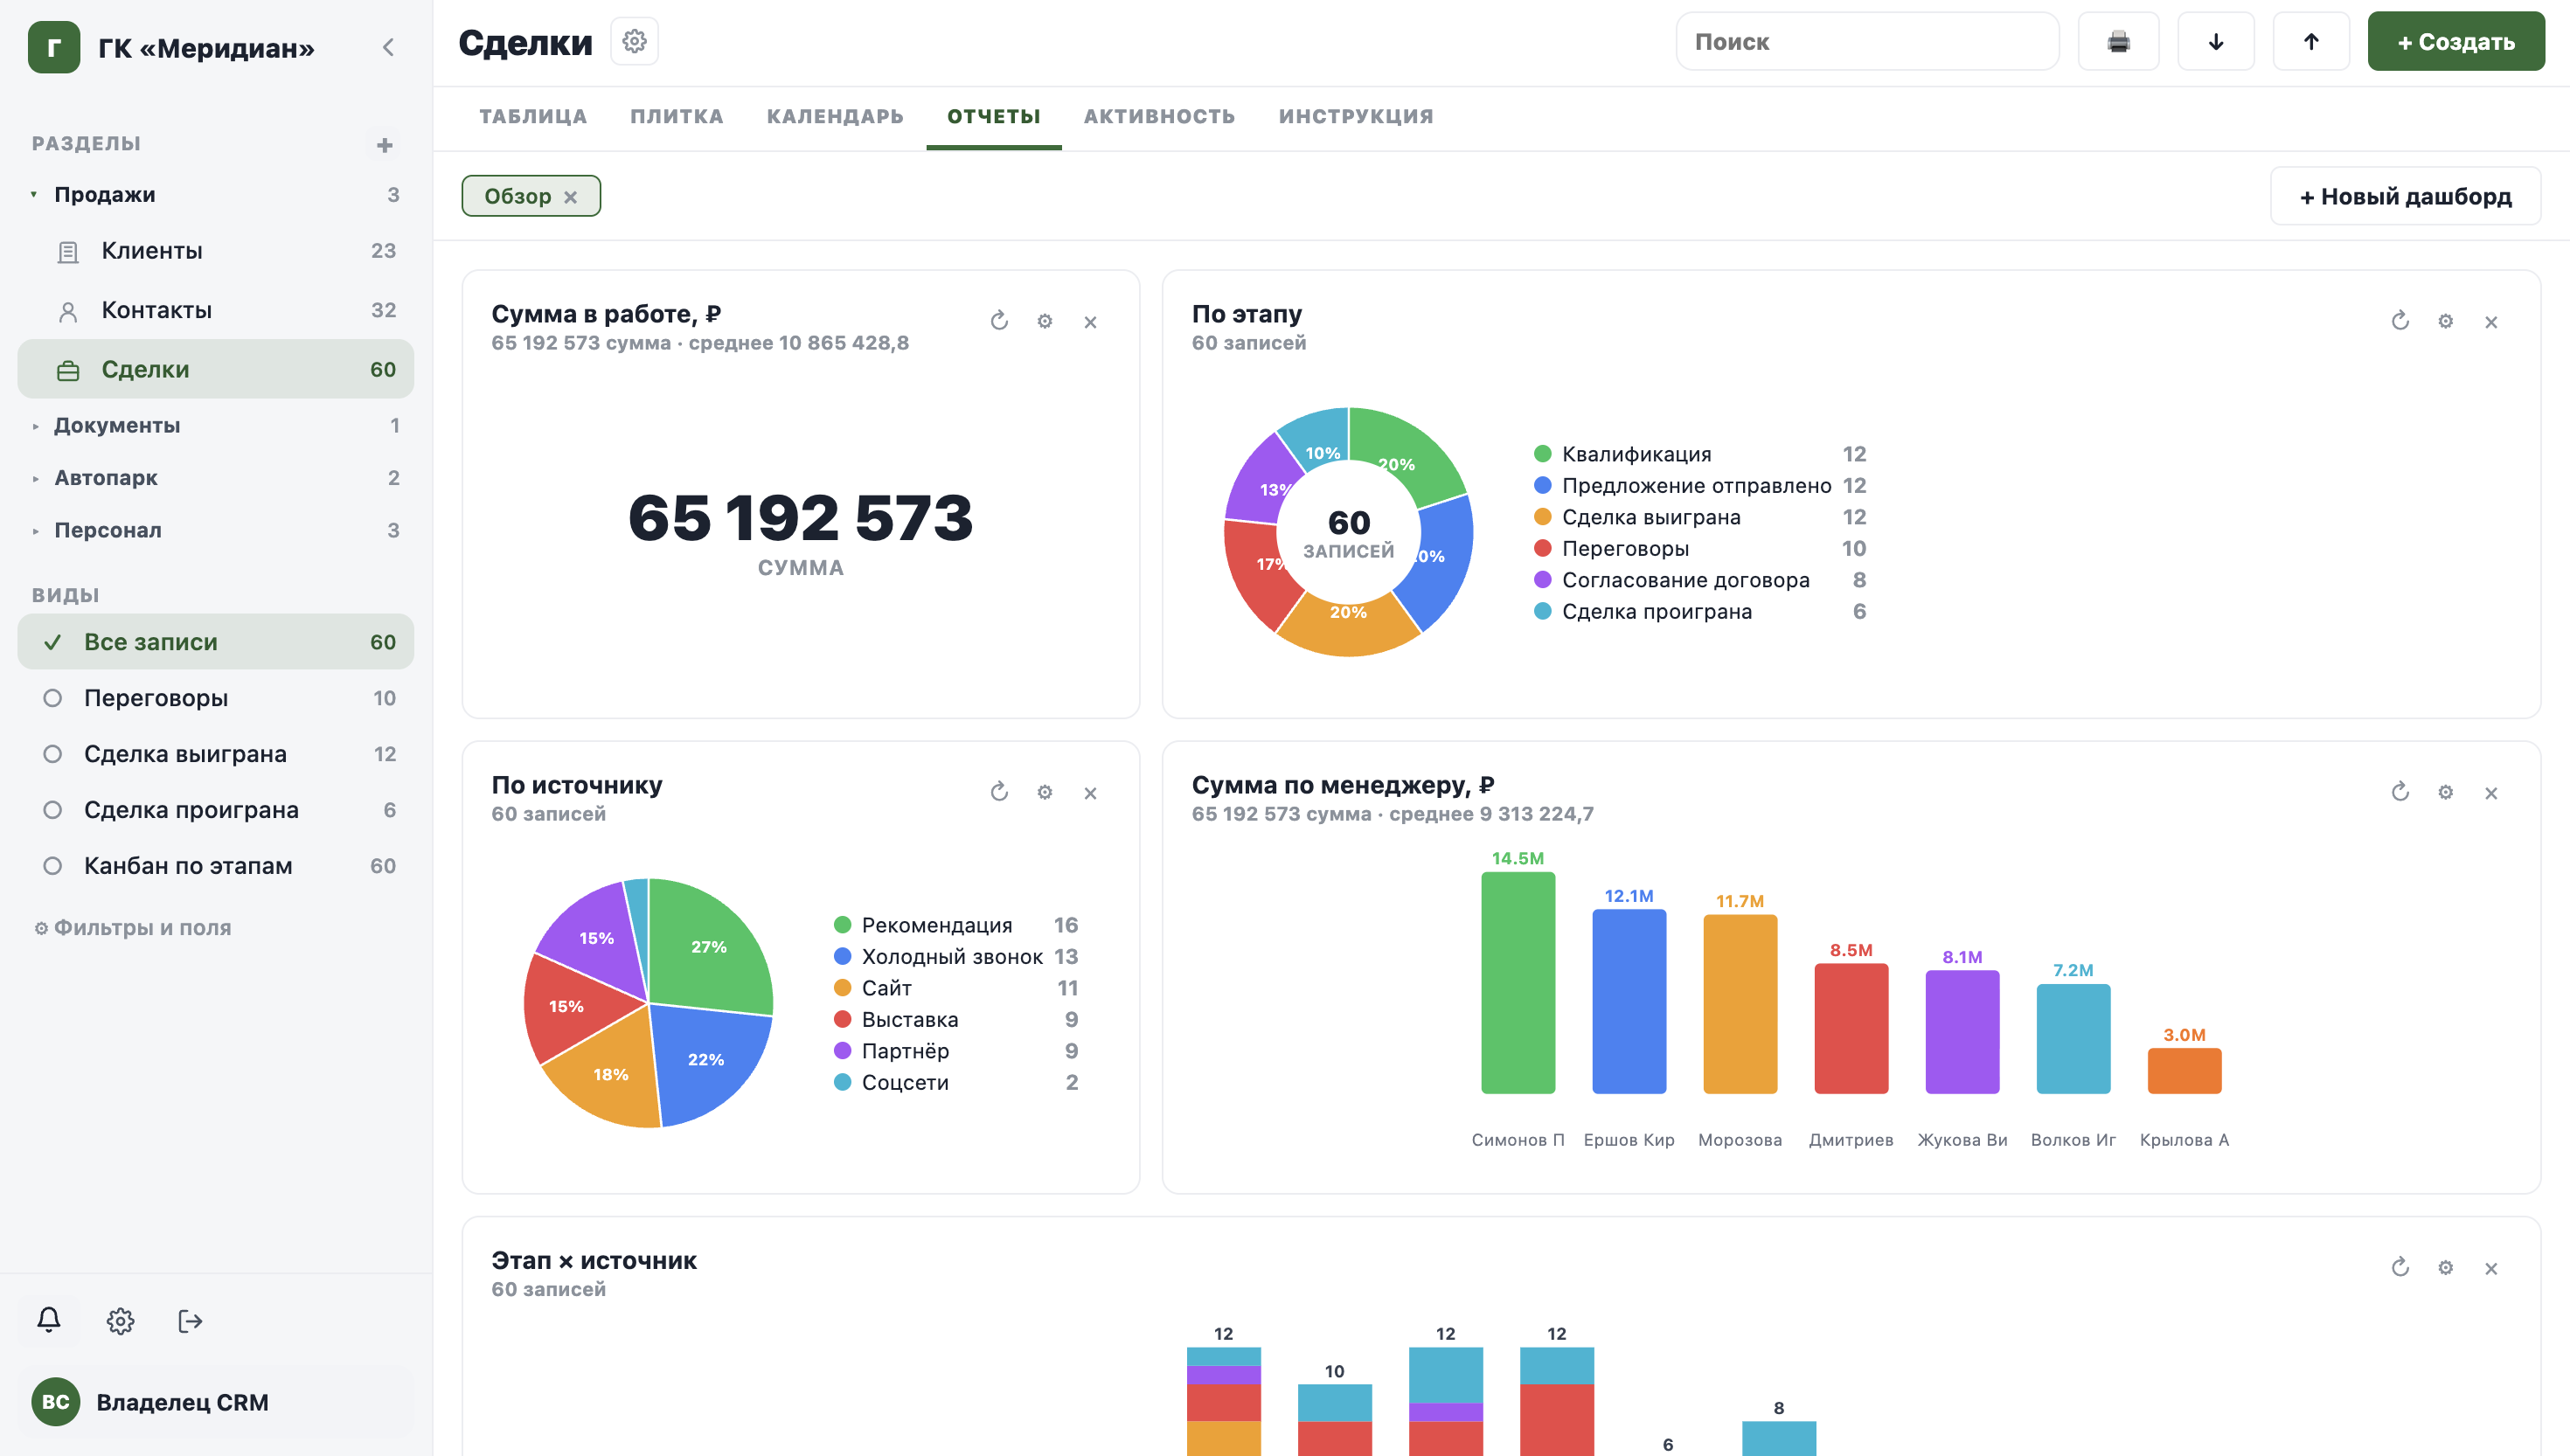Click the 65 192 573 total value

[x=800, y=518]
